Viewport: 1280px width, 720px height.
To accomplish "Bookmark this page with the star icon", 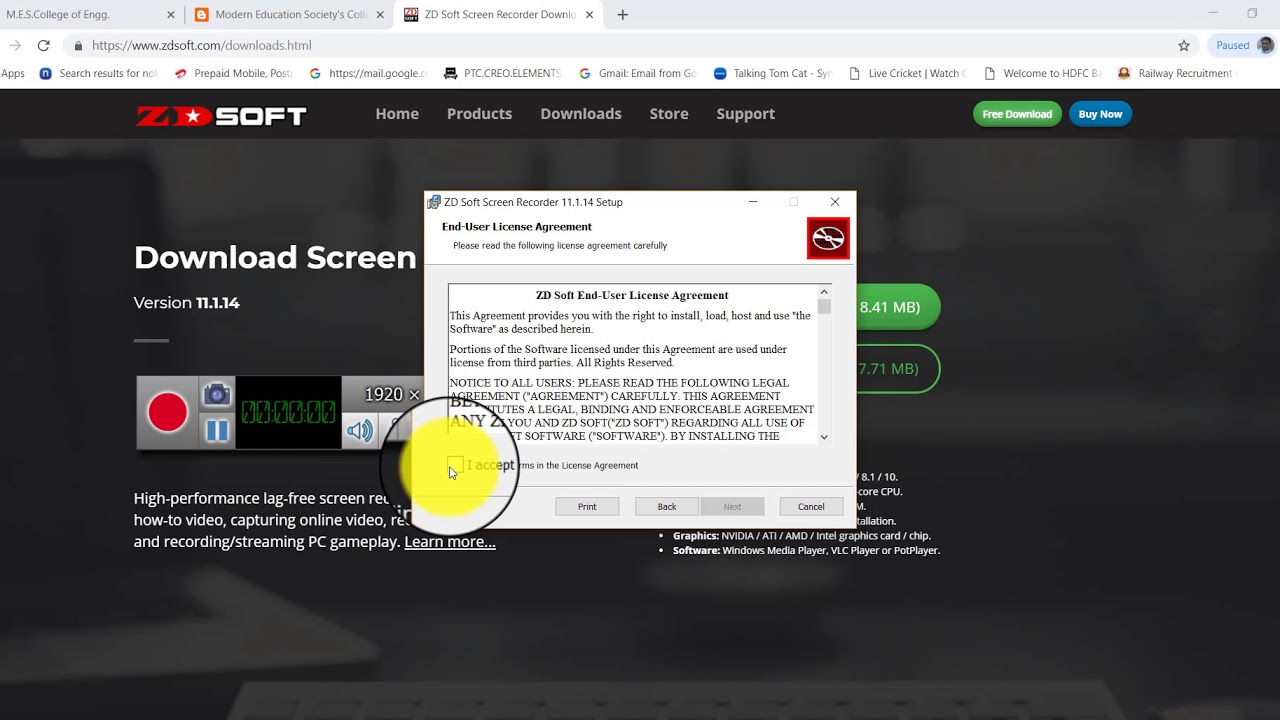I will click(x=1184, y=45).
